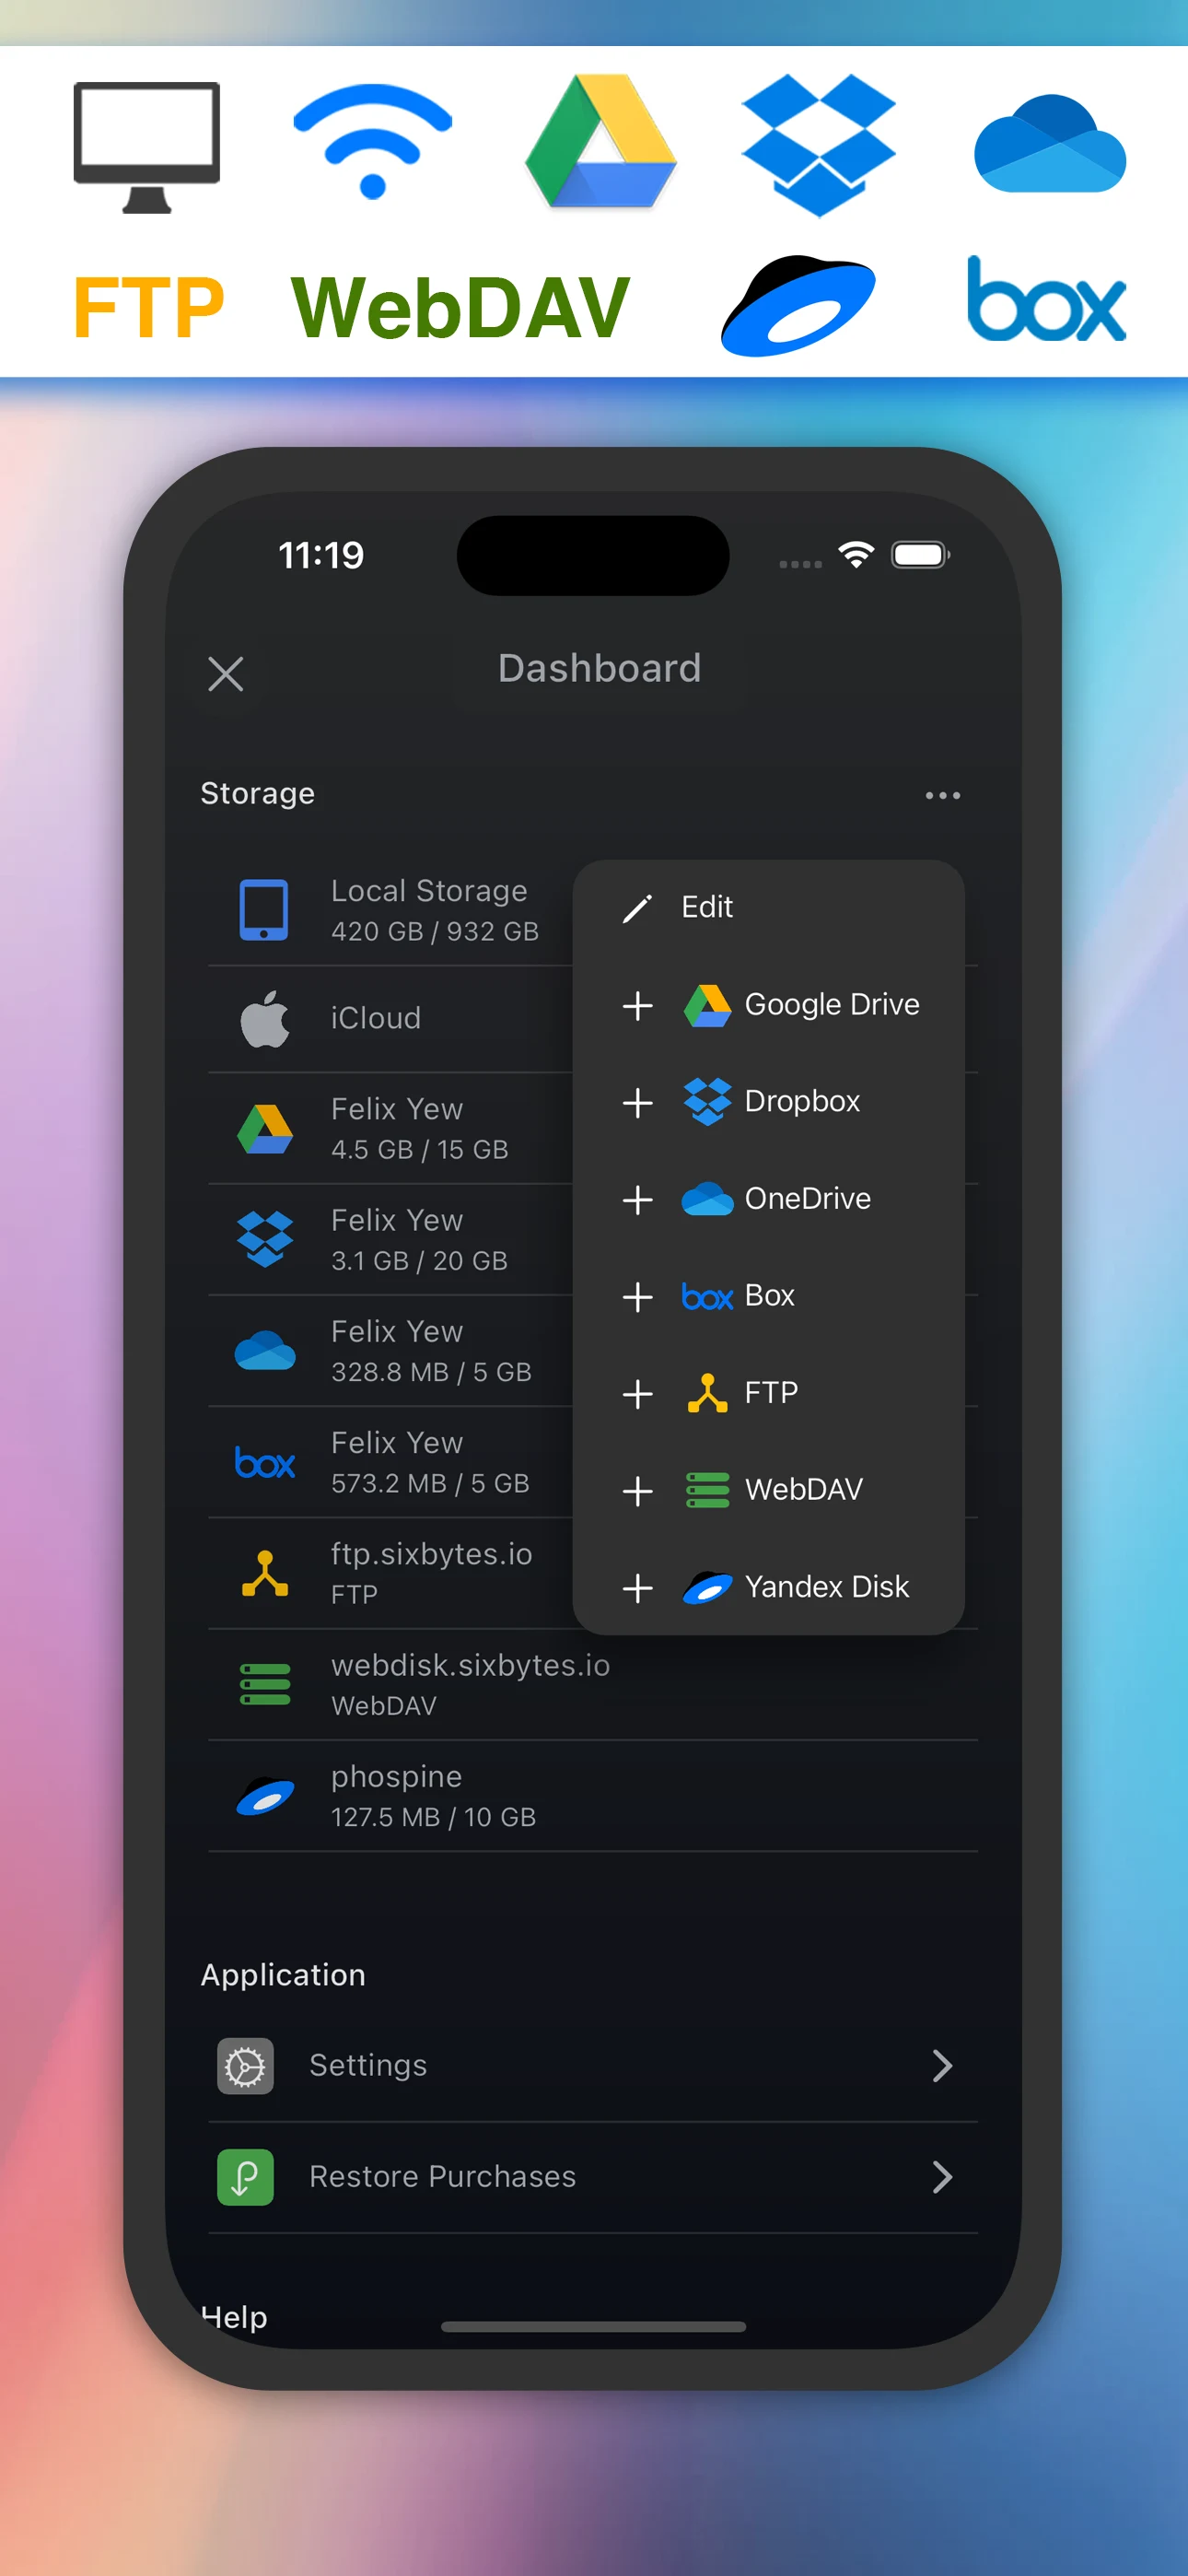Open the Storage three-dots options button
Viewport: 1188px width, 2576px height.
click(x=942, y=796)
